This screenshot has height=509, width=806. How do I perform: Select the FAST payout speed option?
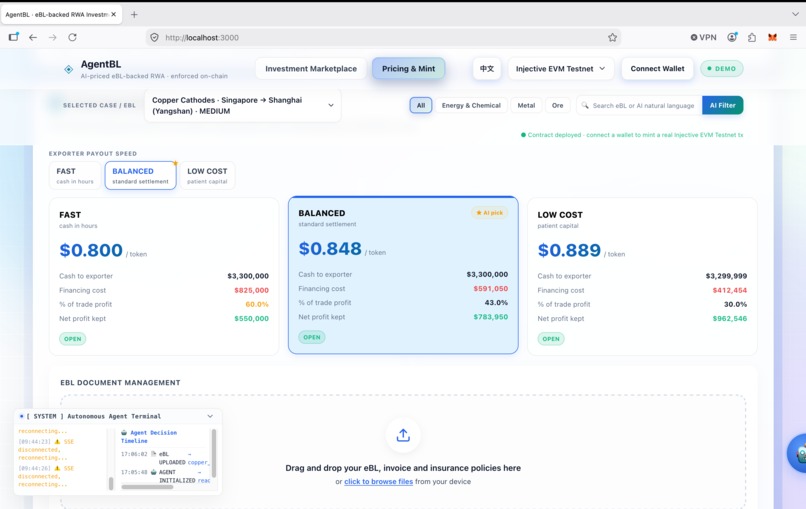click(75, 175)
